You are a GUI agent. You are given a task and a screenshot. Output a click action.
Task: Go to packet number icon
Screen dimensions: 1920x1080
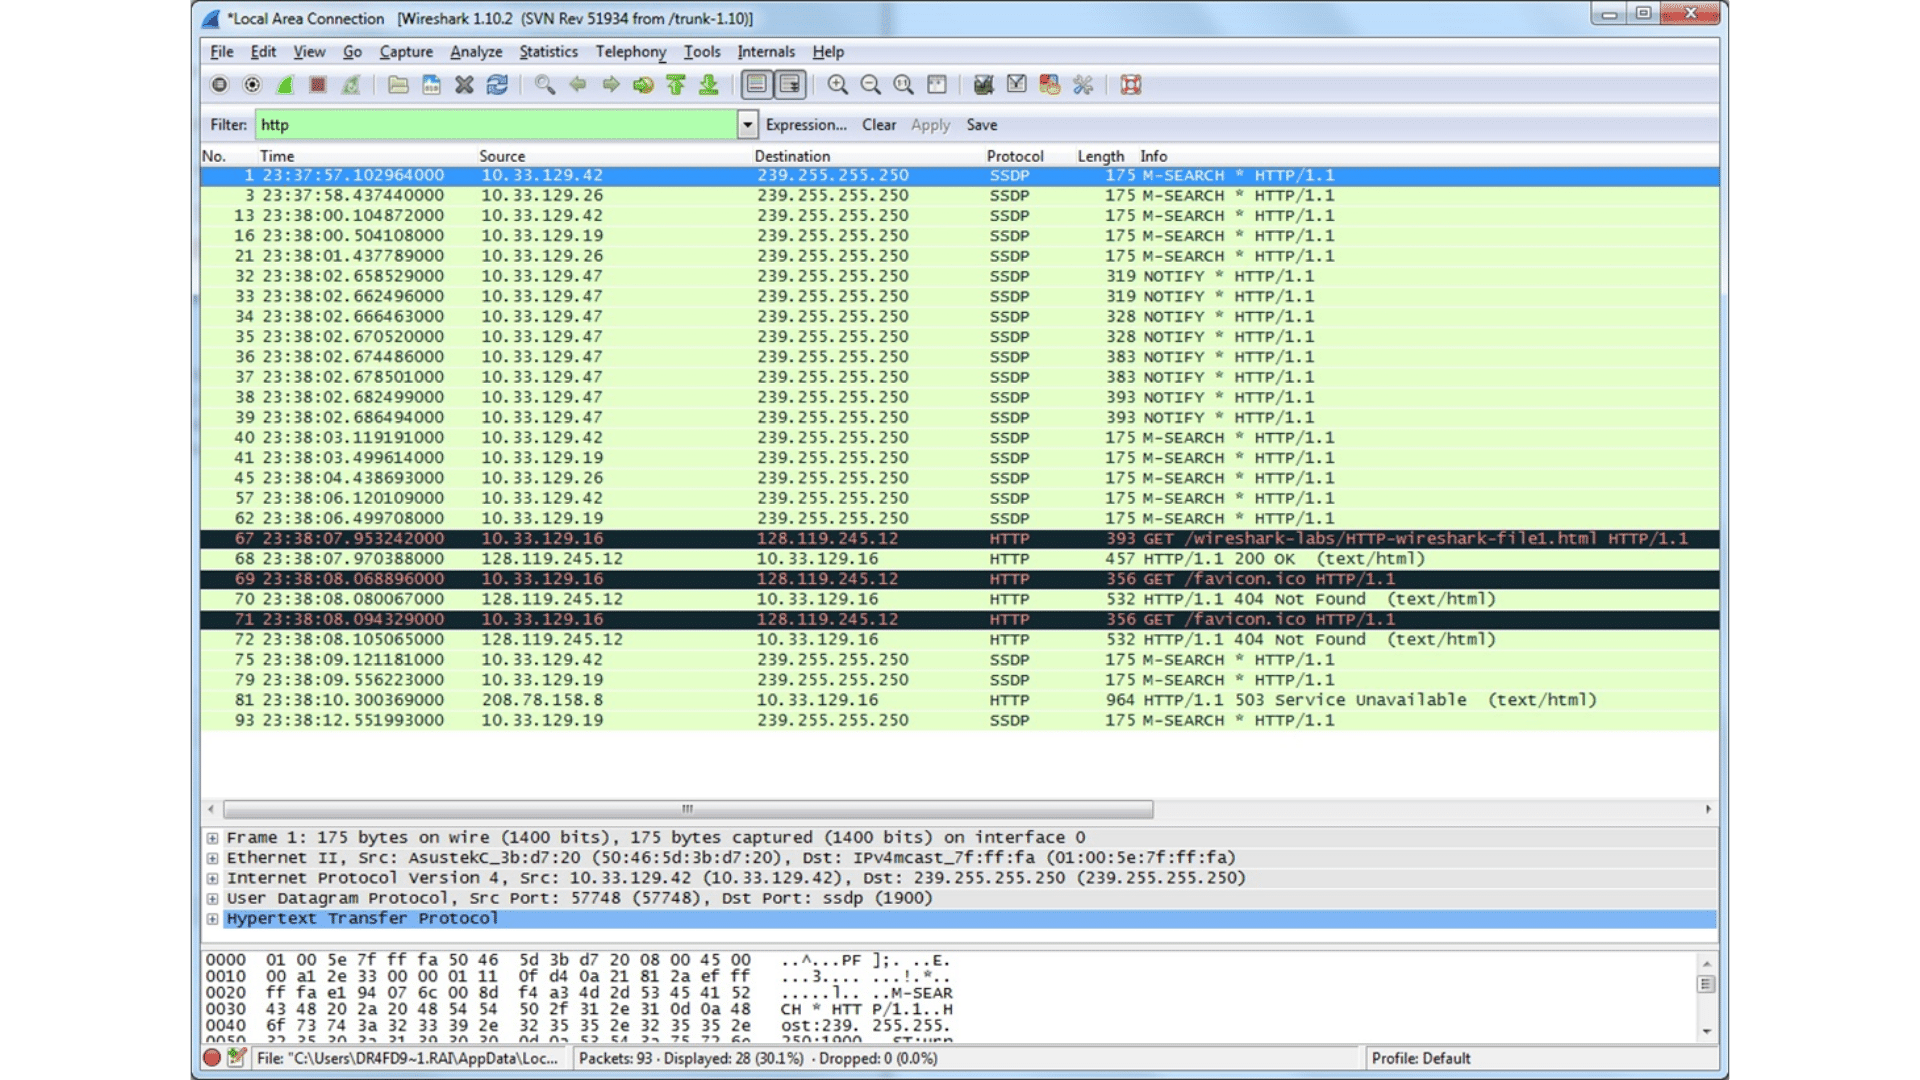(643, 85)
